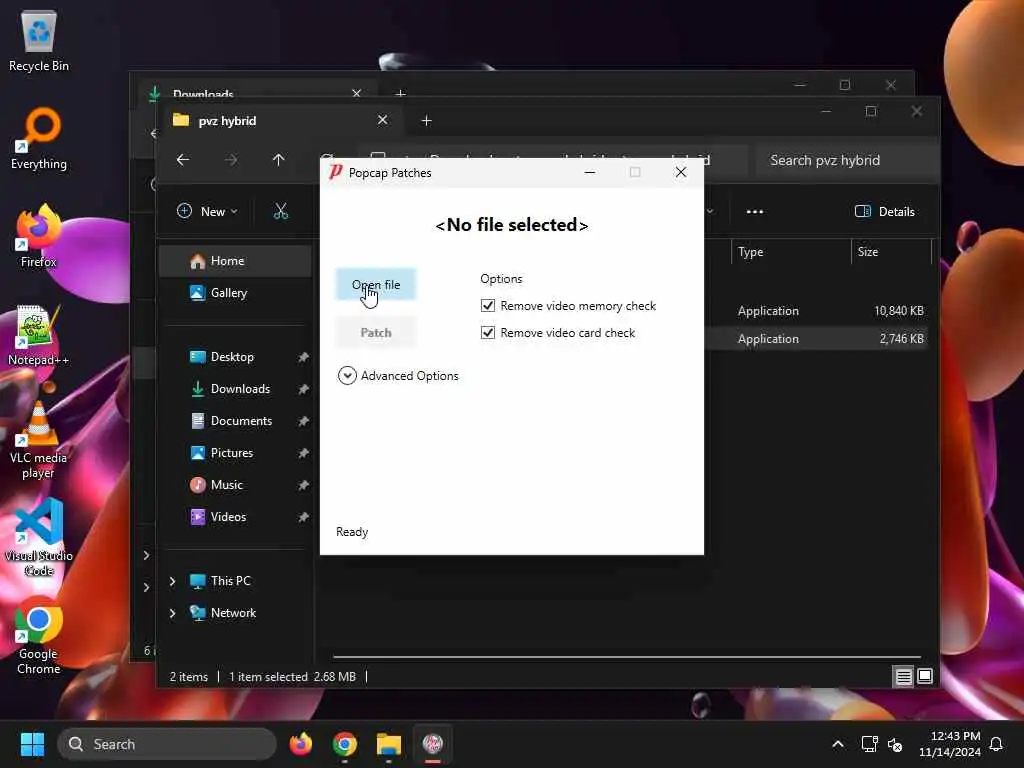Click Popcap Patches taskbar icon
Image resolution: width=1024 pixels, height=768 pixels.
432,744
